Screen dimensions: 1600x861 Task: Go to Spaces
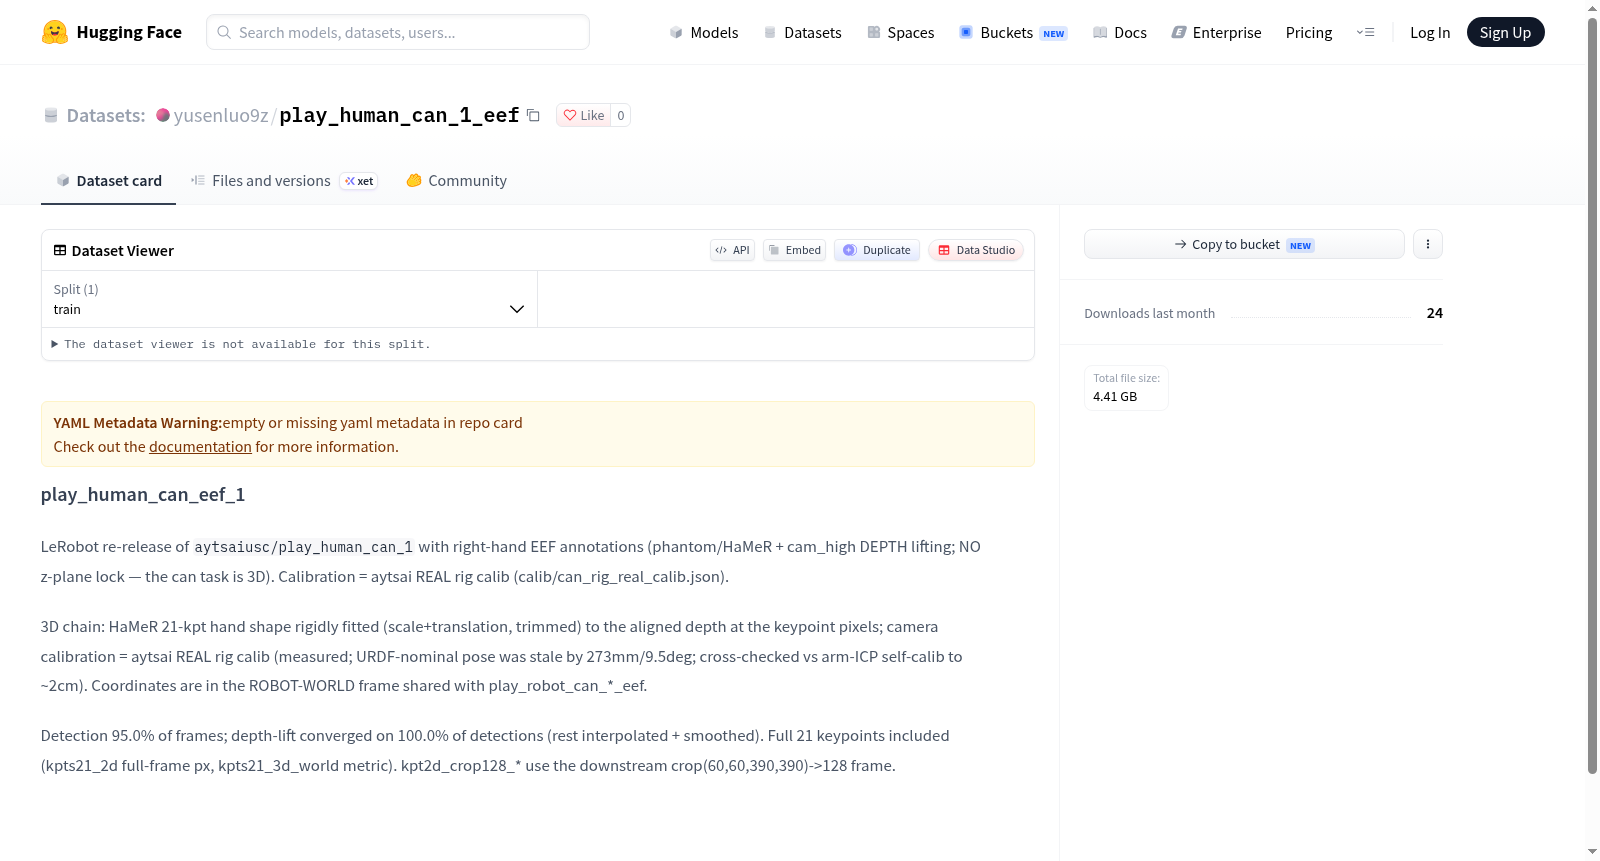[x=901, y=32]
